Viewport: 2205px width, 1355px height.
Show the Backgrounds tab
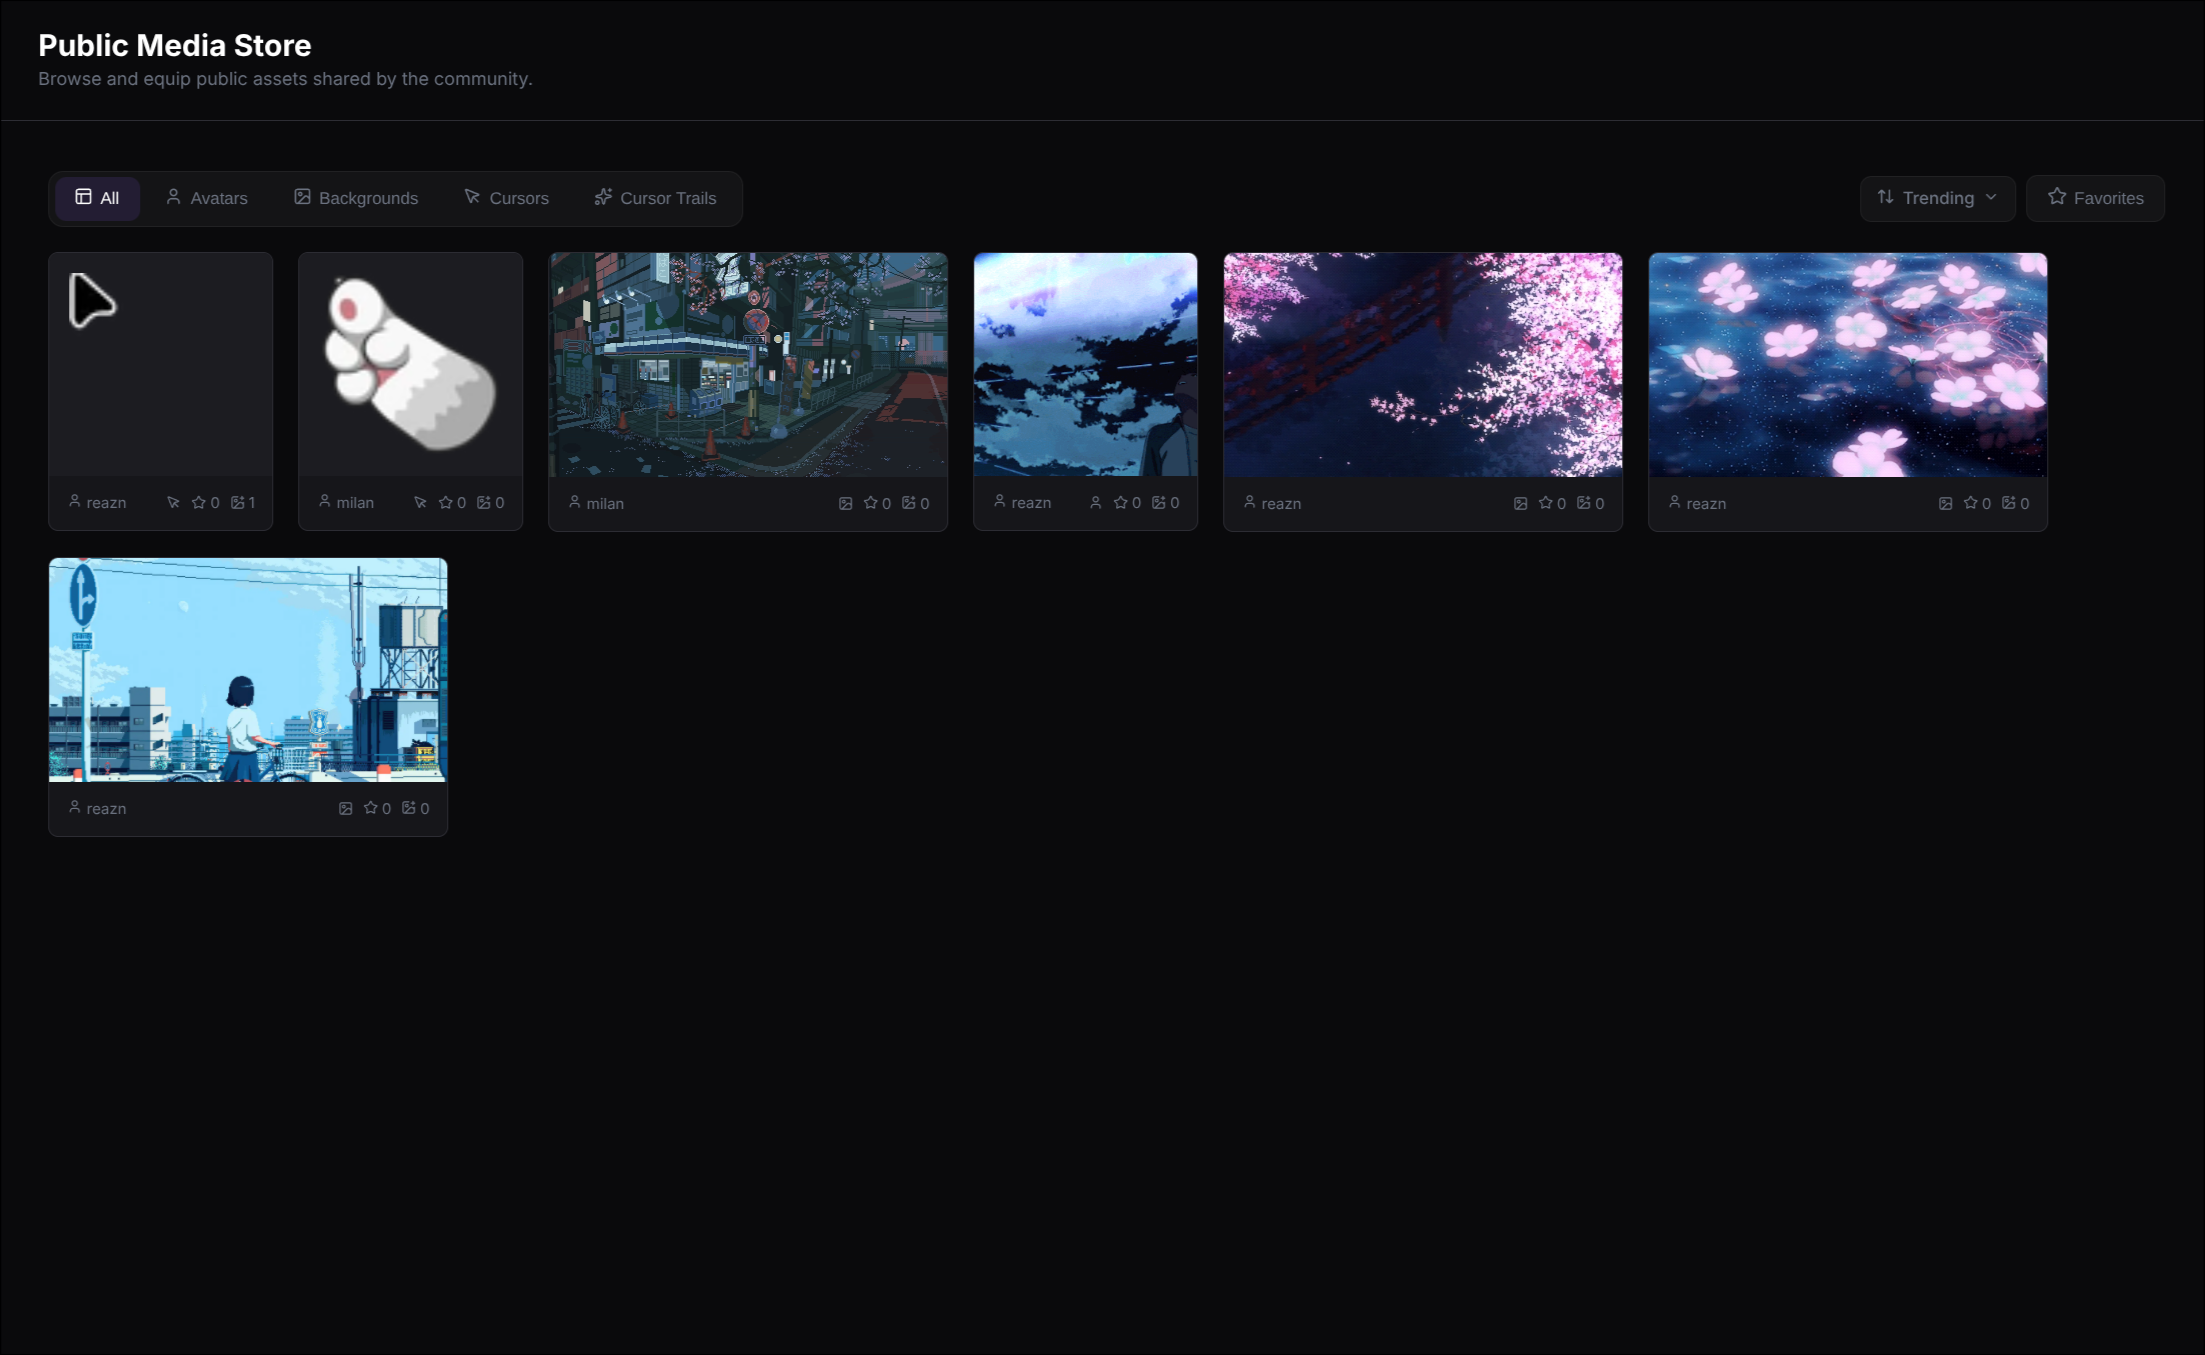[x=356, y=198]
